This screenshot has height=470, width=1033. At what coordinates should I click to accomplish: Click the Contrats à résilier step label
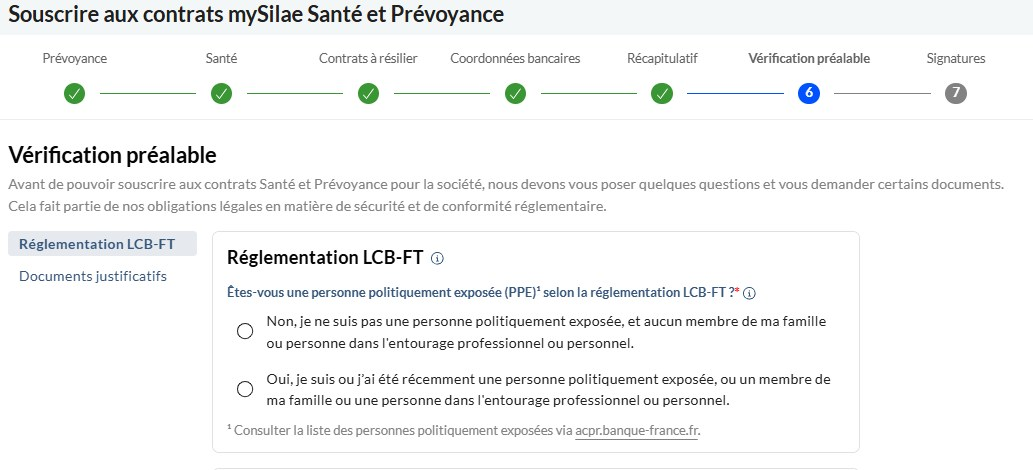pyautogui.click(x=368, y=59)
